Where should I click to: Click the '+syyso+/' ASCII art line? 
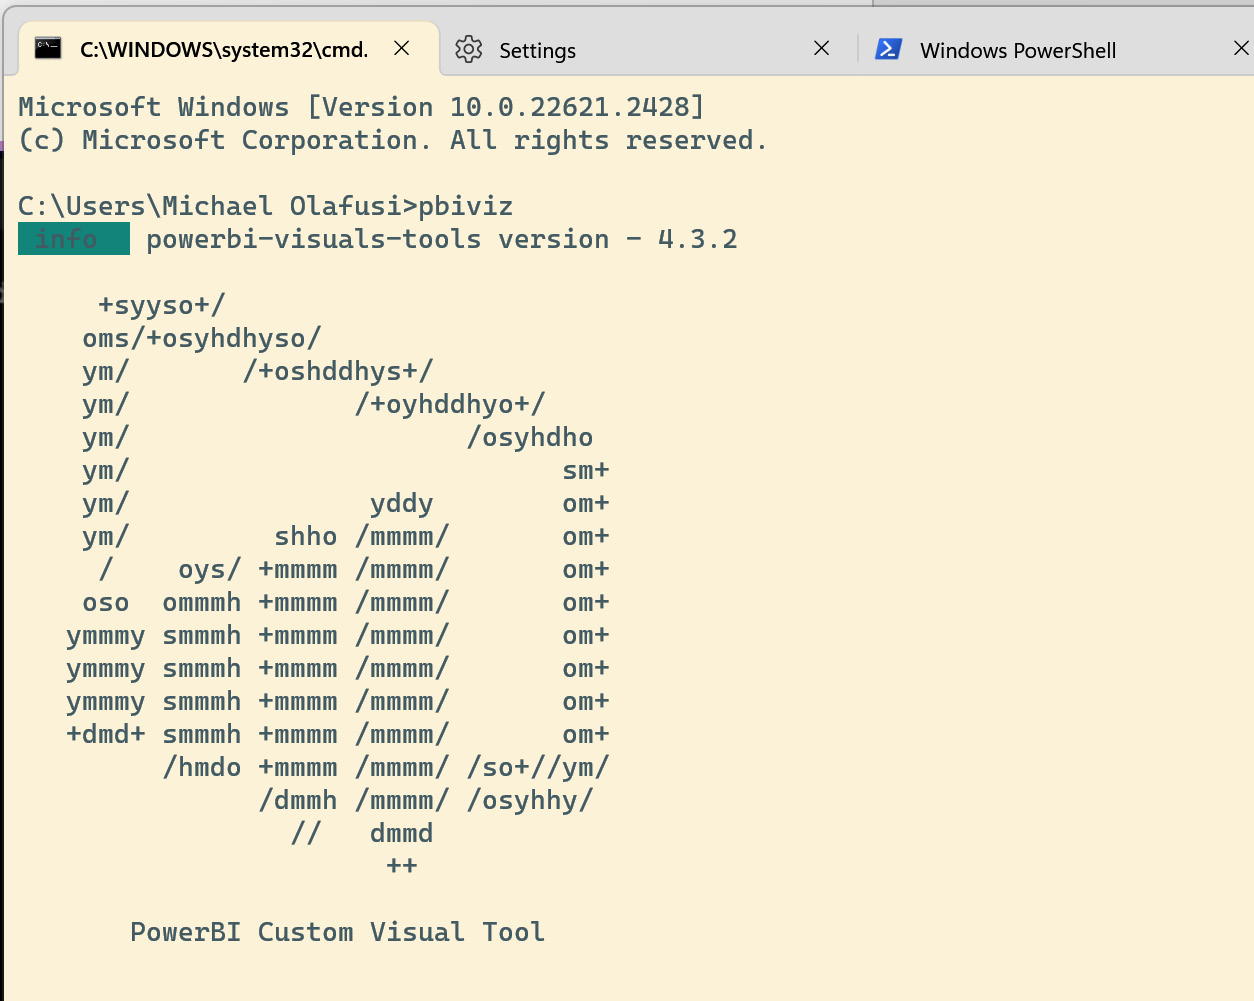tap(162, 305)
